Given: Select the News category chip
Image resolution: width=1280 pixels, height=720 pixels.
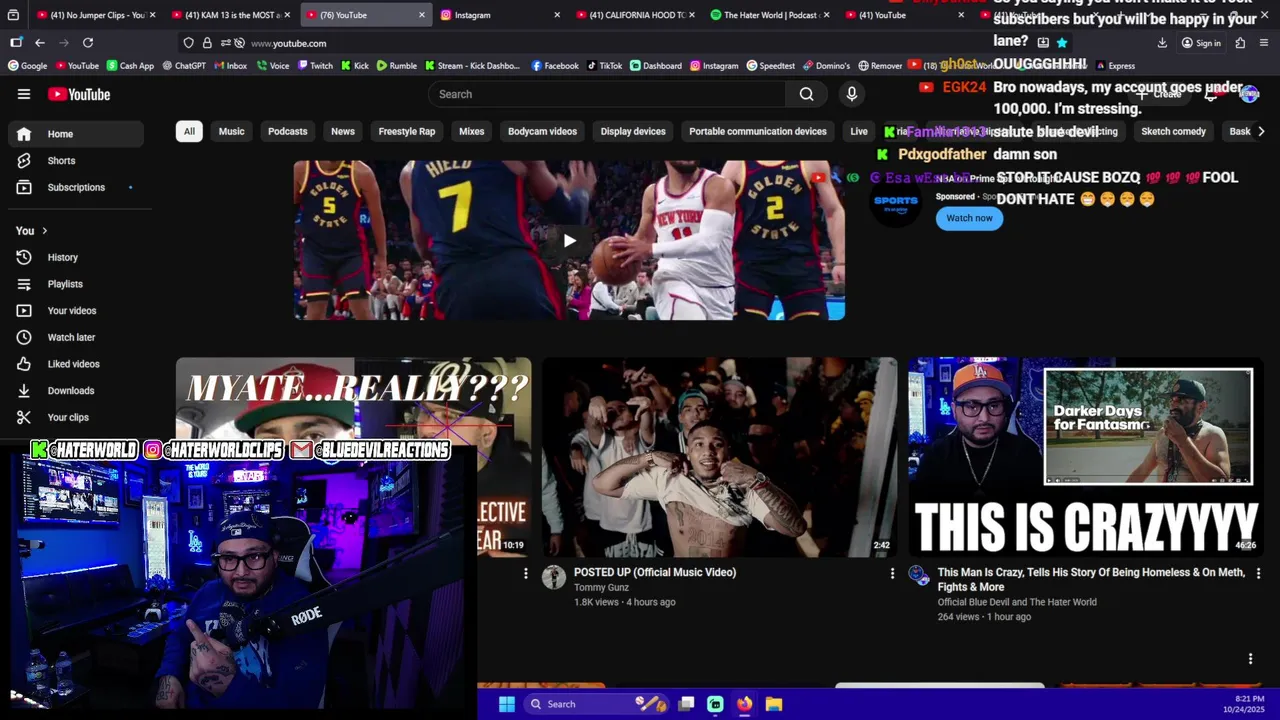Looking at the screenshot, I should [343, 131].
